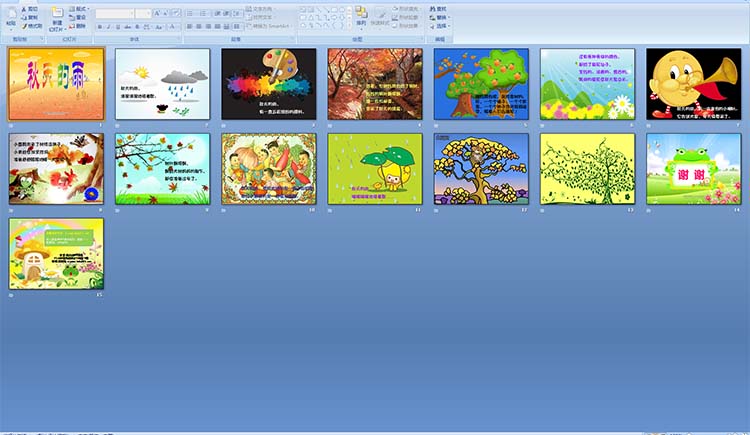The image size is (750, 435).
Task: Click the Change Case icon
Action: [159, 27]
